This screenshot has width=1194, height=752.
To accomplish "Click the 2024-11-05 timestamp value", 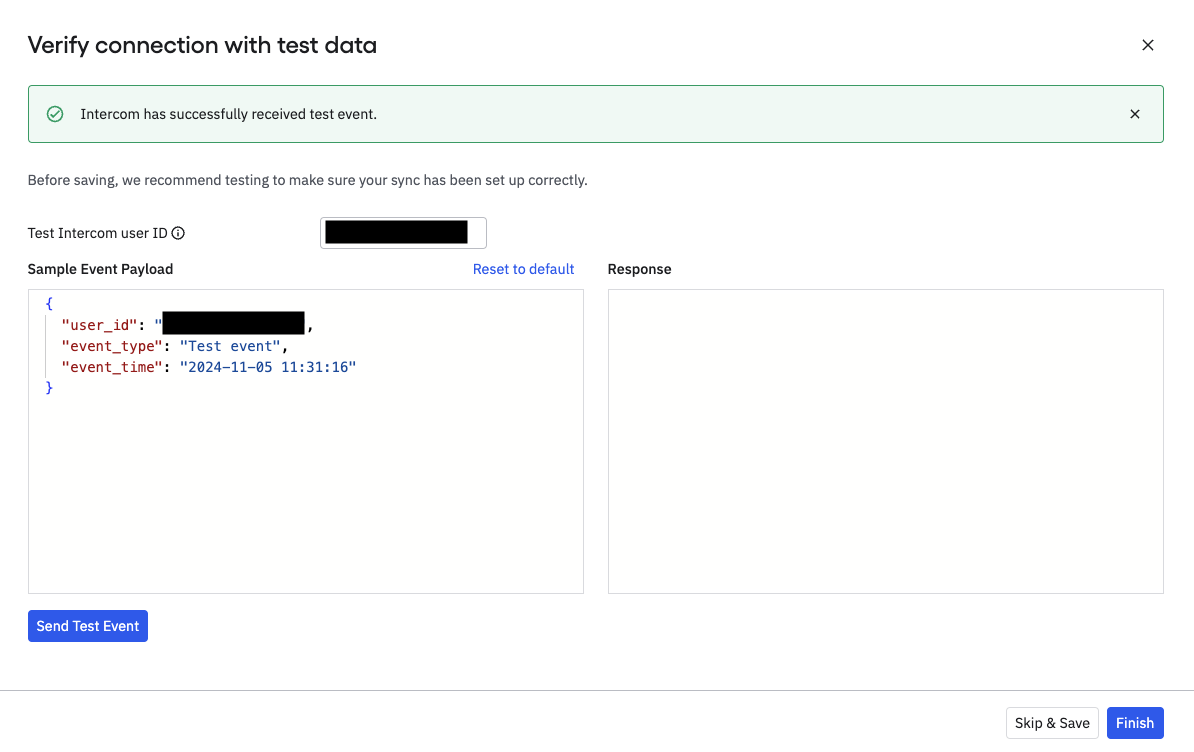I will click(x=268, y=367).
